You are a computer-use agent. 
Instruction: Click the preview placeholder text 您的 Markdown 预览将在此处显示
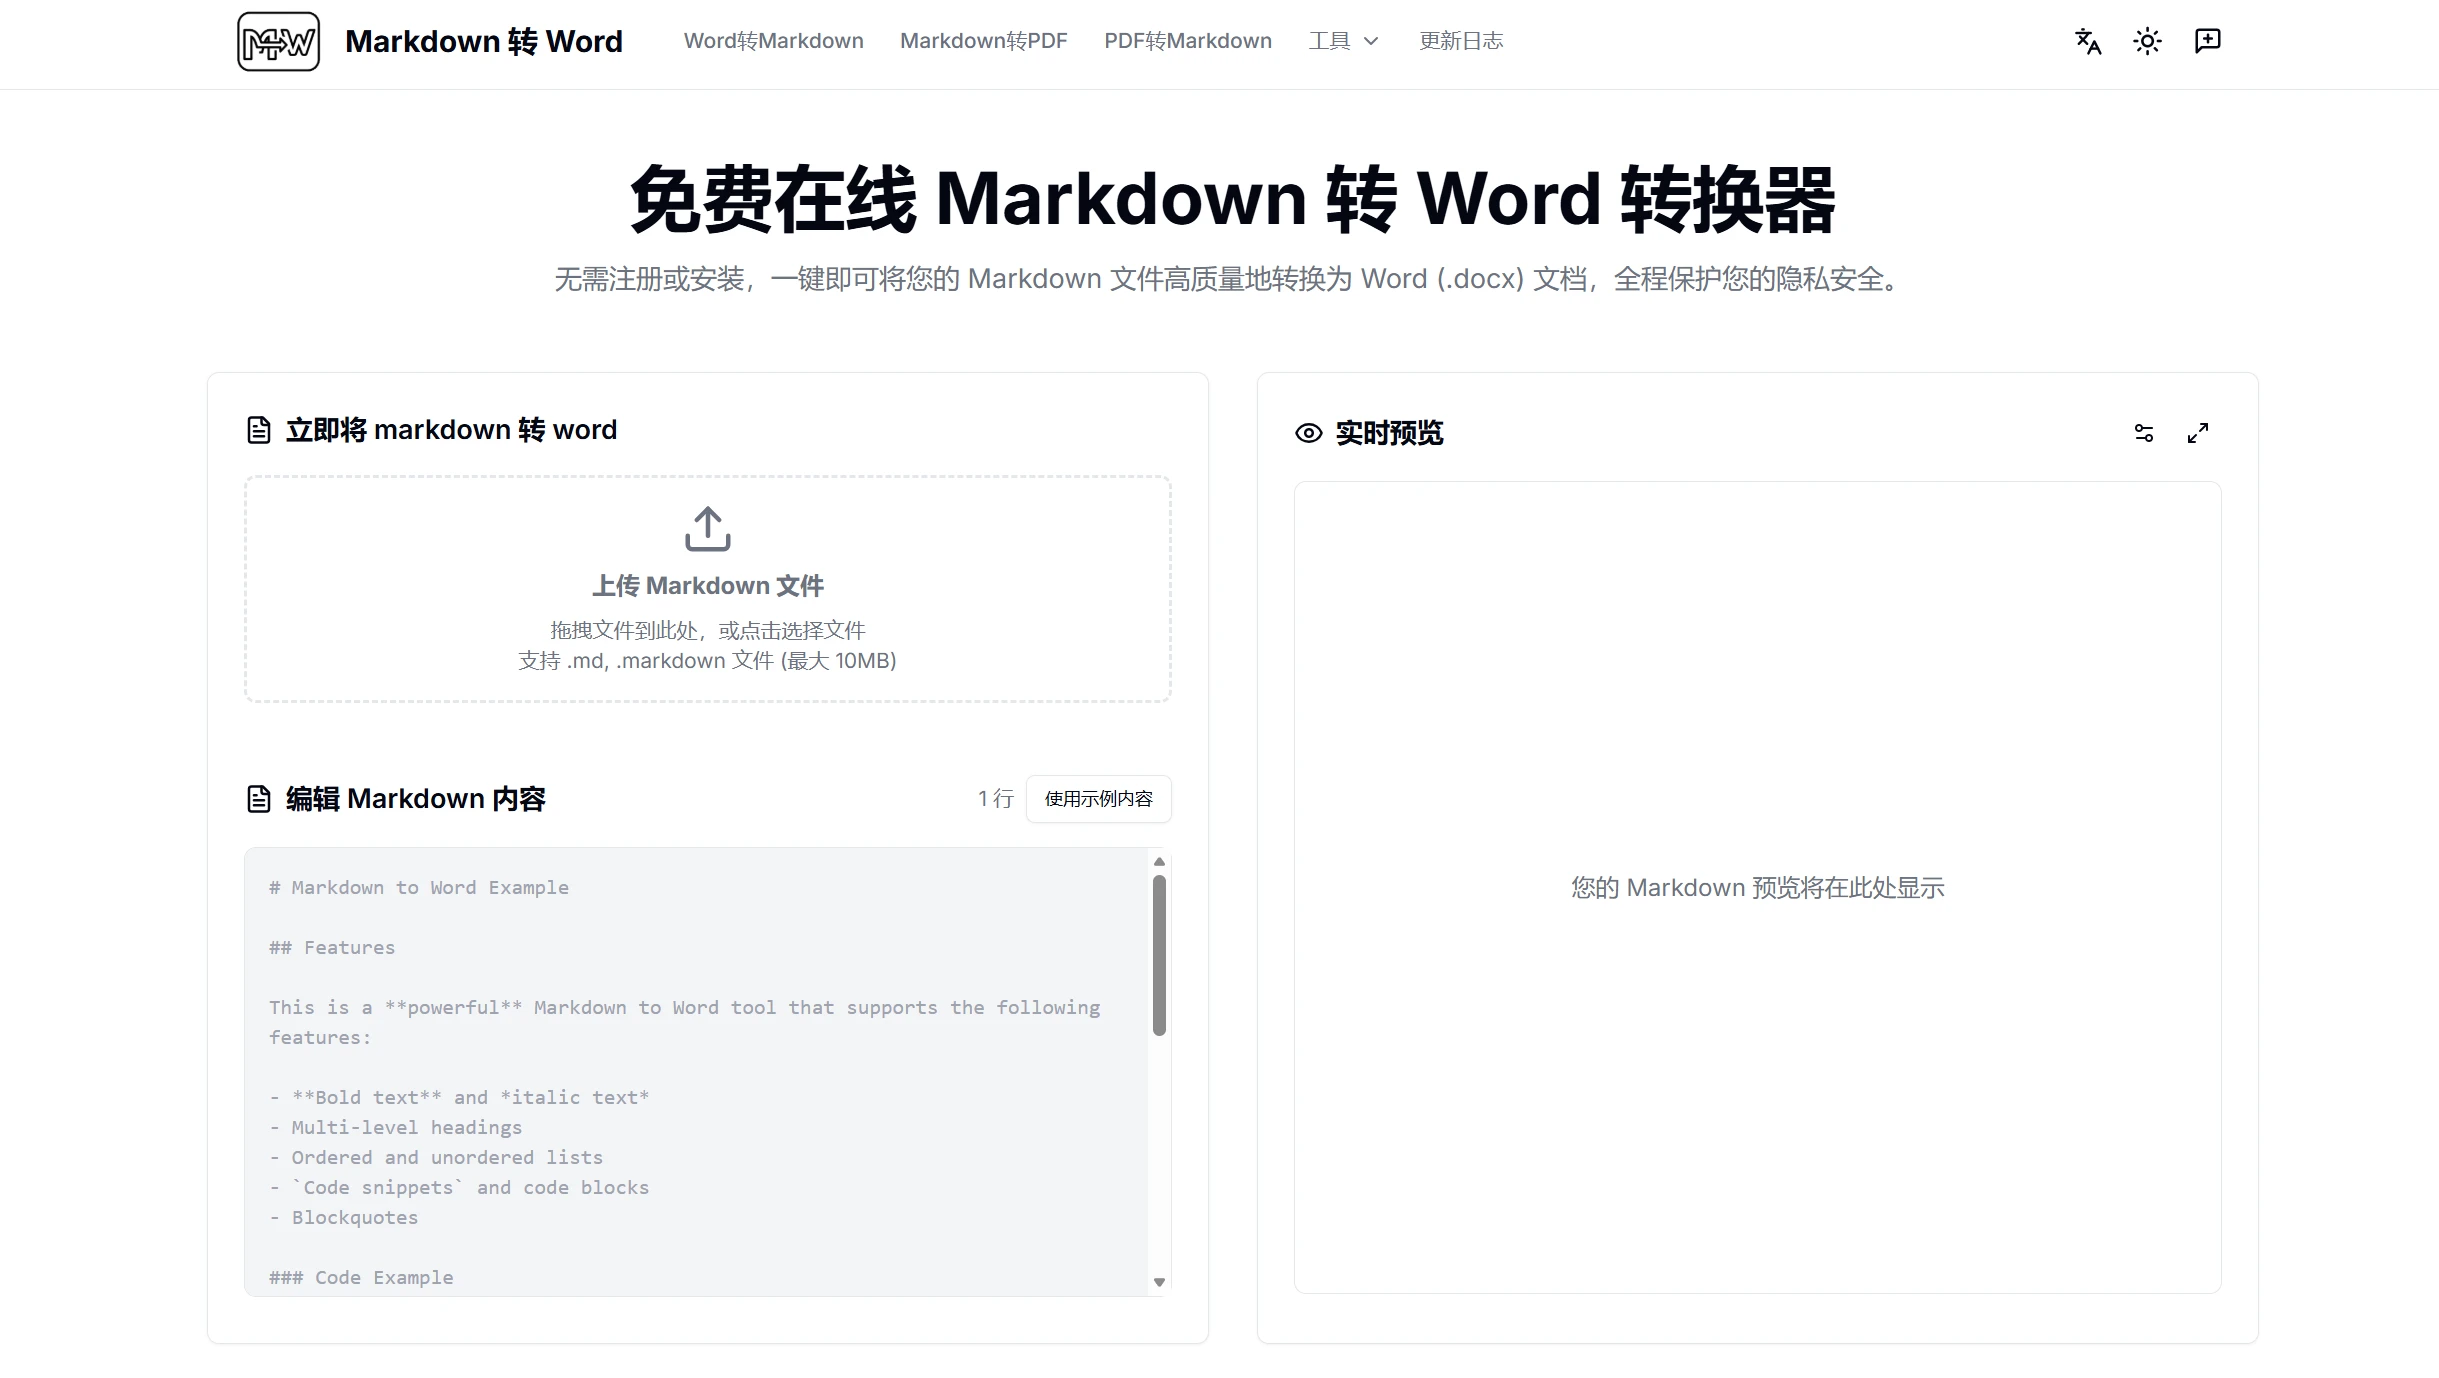[x=1758, y=888]
